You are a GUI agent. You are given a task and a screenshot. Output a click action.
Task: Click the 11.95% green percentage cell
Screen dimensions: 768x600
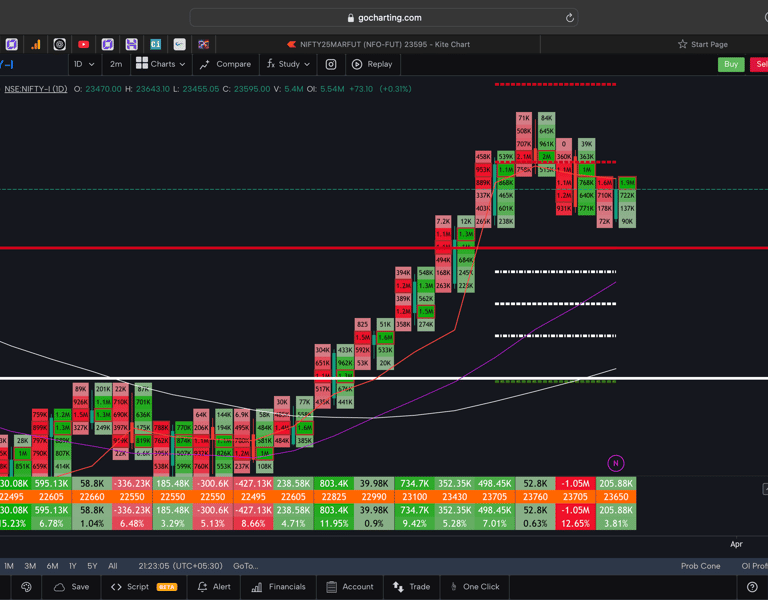tap(334, 524)
